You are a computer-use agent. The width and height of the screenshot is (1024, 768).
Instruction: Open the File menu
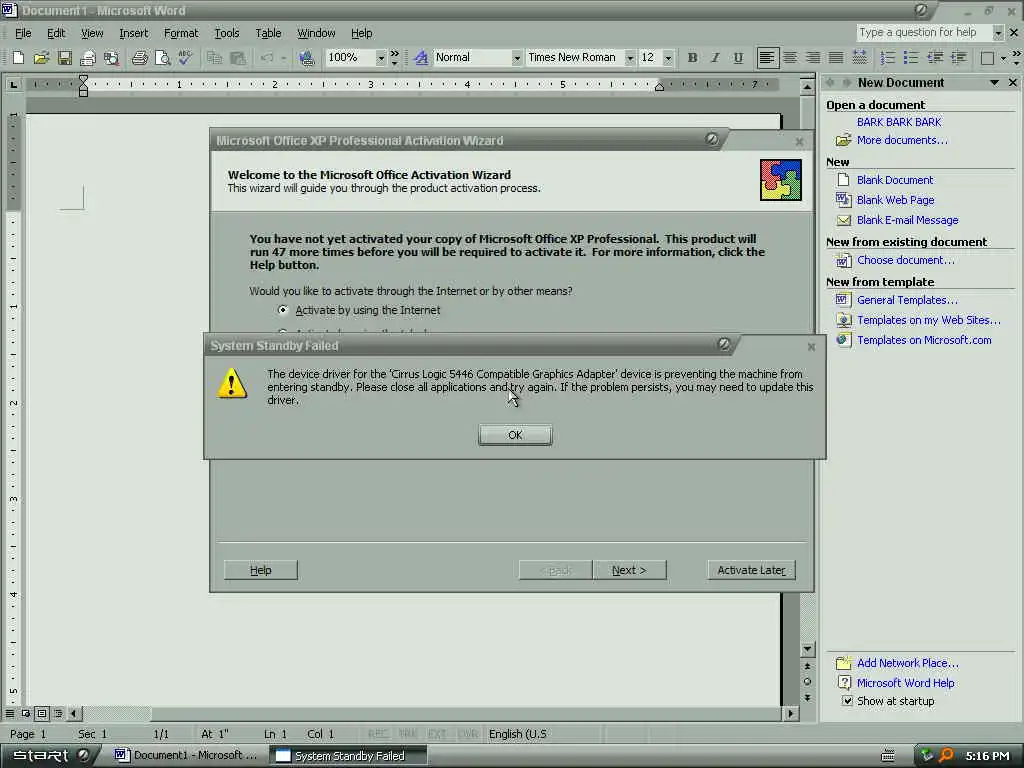24,33
